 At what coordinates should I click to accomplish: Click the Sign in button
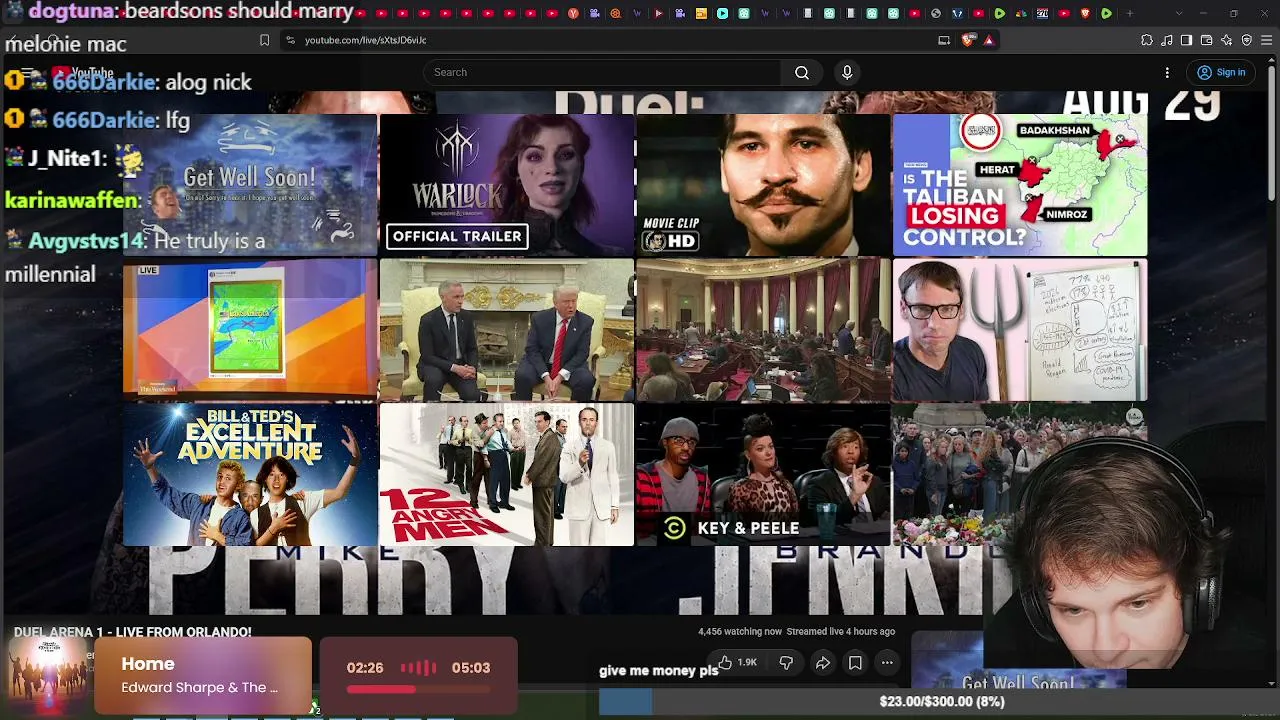click(x=1222, y=72)
